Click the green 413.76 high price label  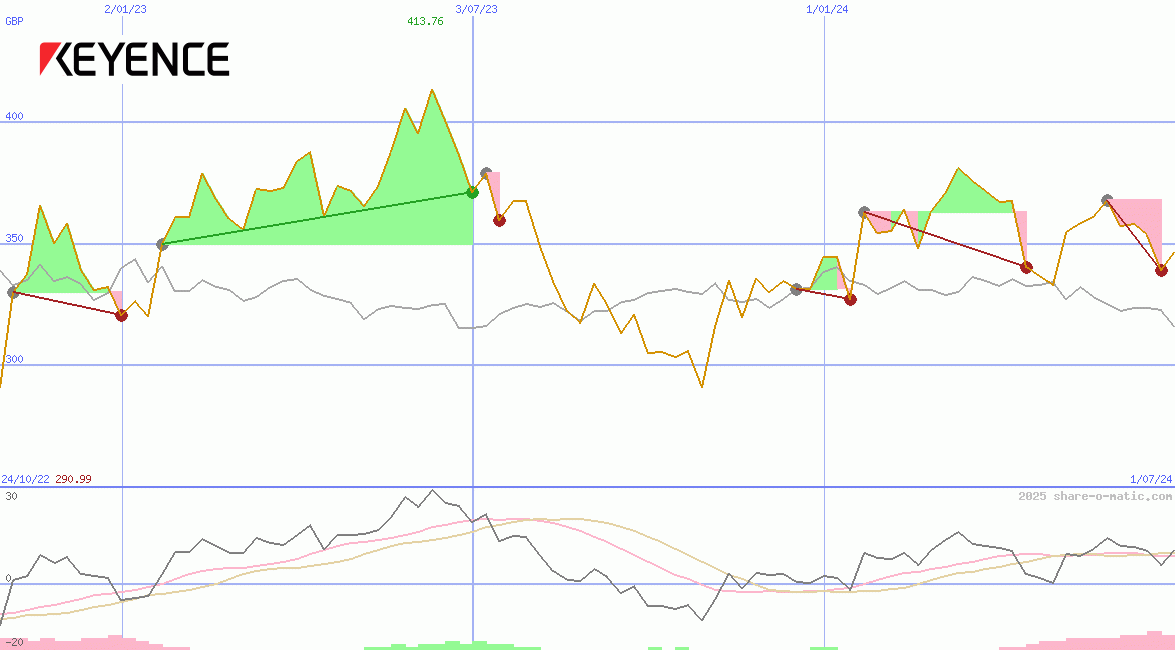tap(425, 21)
